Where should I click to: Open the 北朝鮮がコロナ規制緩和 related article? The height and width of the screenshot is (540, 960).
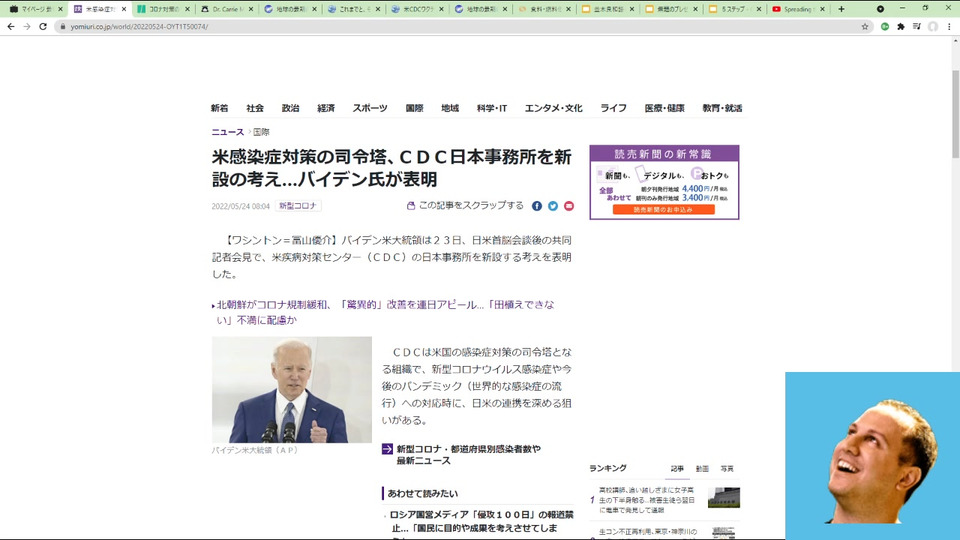pos(386,312)
